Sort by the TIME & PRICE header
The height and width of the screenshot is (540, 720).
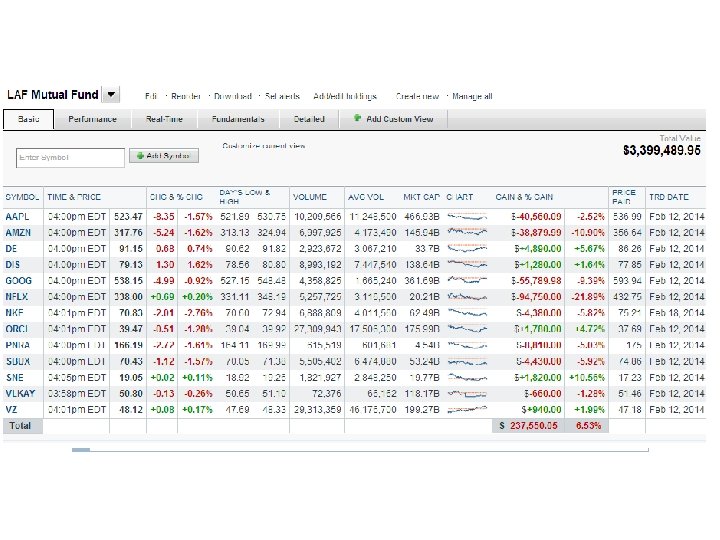pyautogui.click(x=74, y=197)
